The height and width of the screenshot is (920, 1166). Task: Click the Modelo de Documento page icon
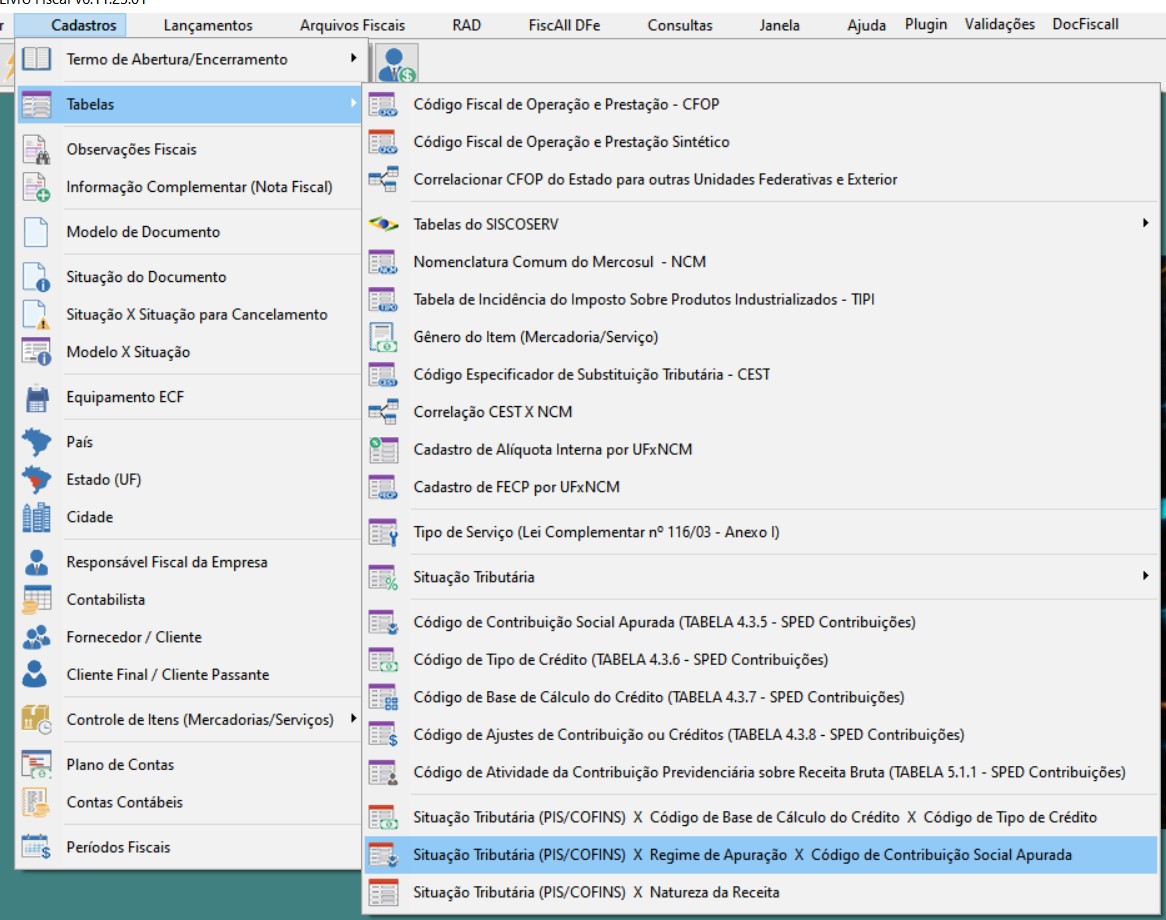36,232
